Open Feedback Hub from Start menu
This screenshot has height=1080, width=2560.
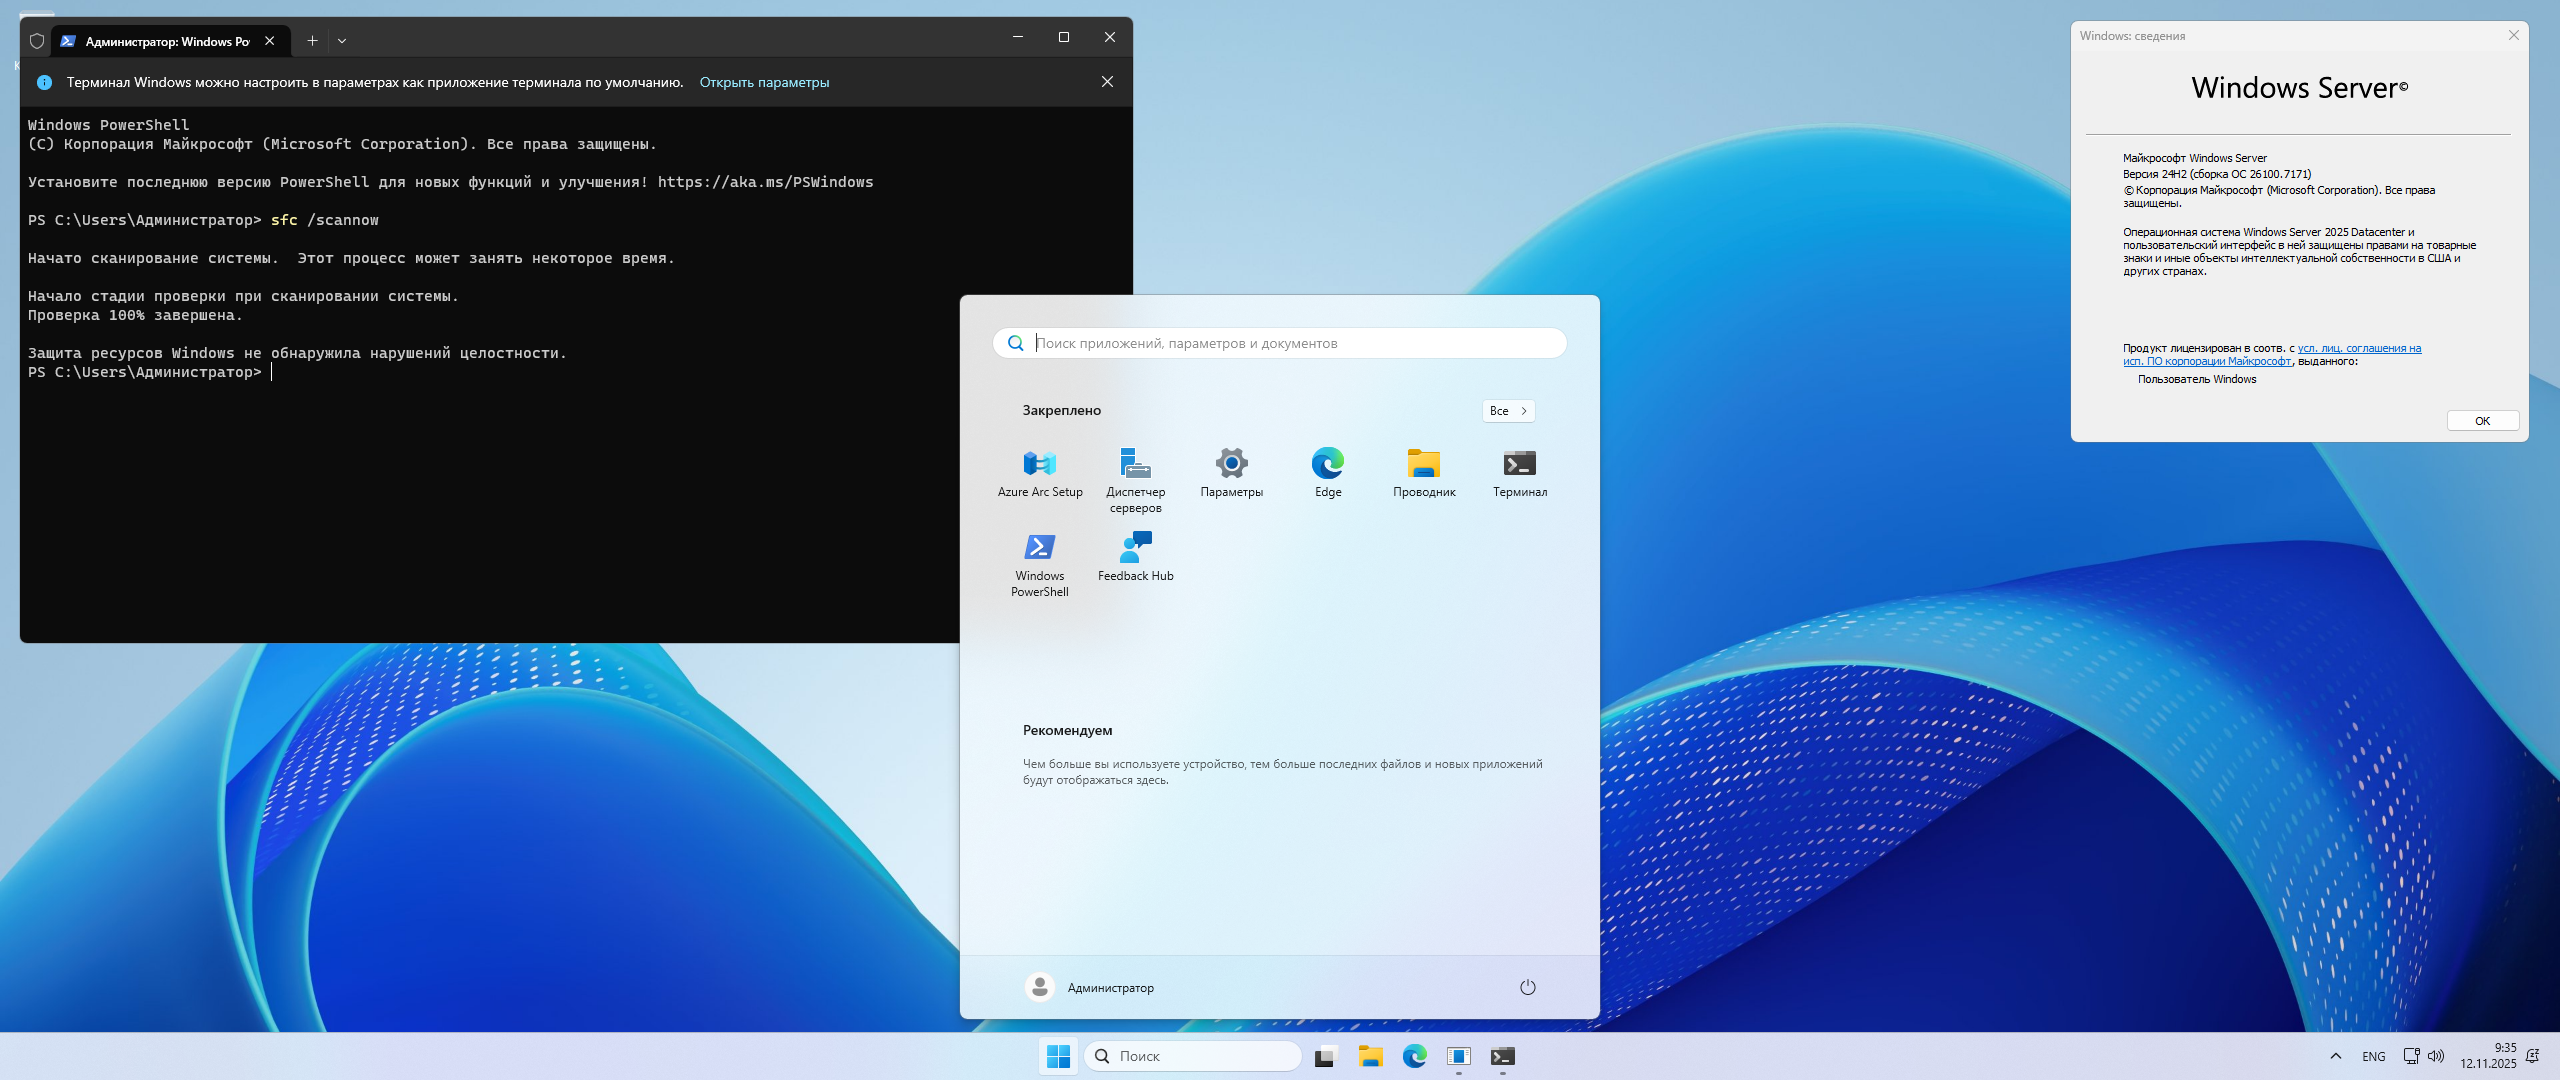[x=1135, y=556]
